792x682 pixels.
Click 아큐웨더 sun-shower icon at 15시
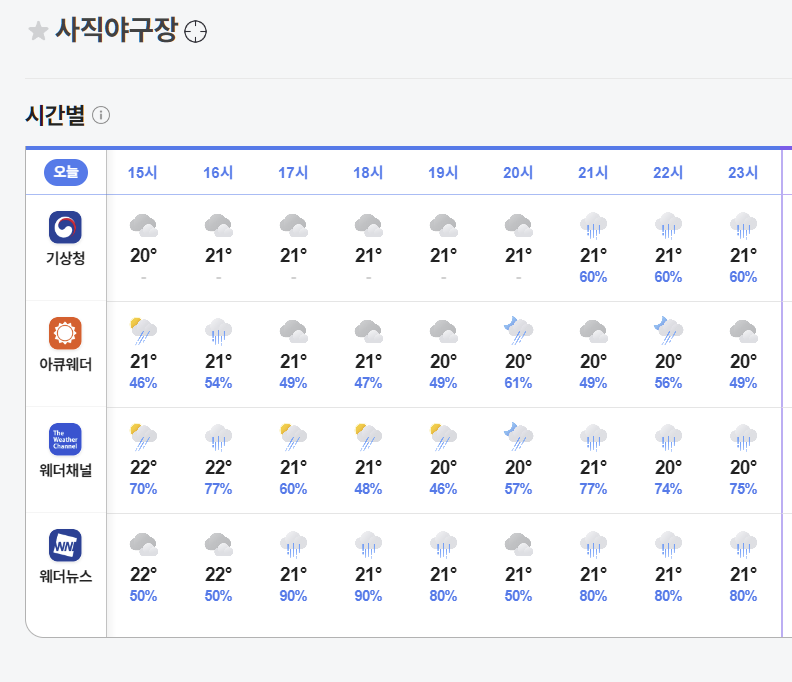143,331
